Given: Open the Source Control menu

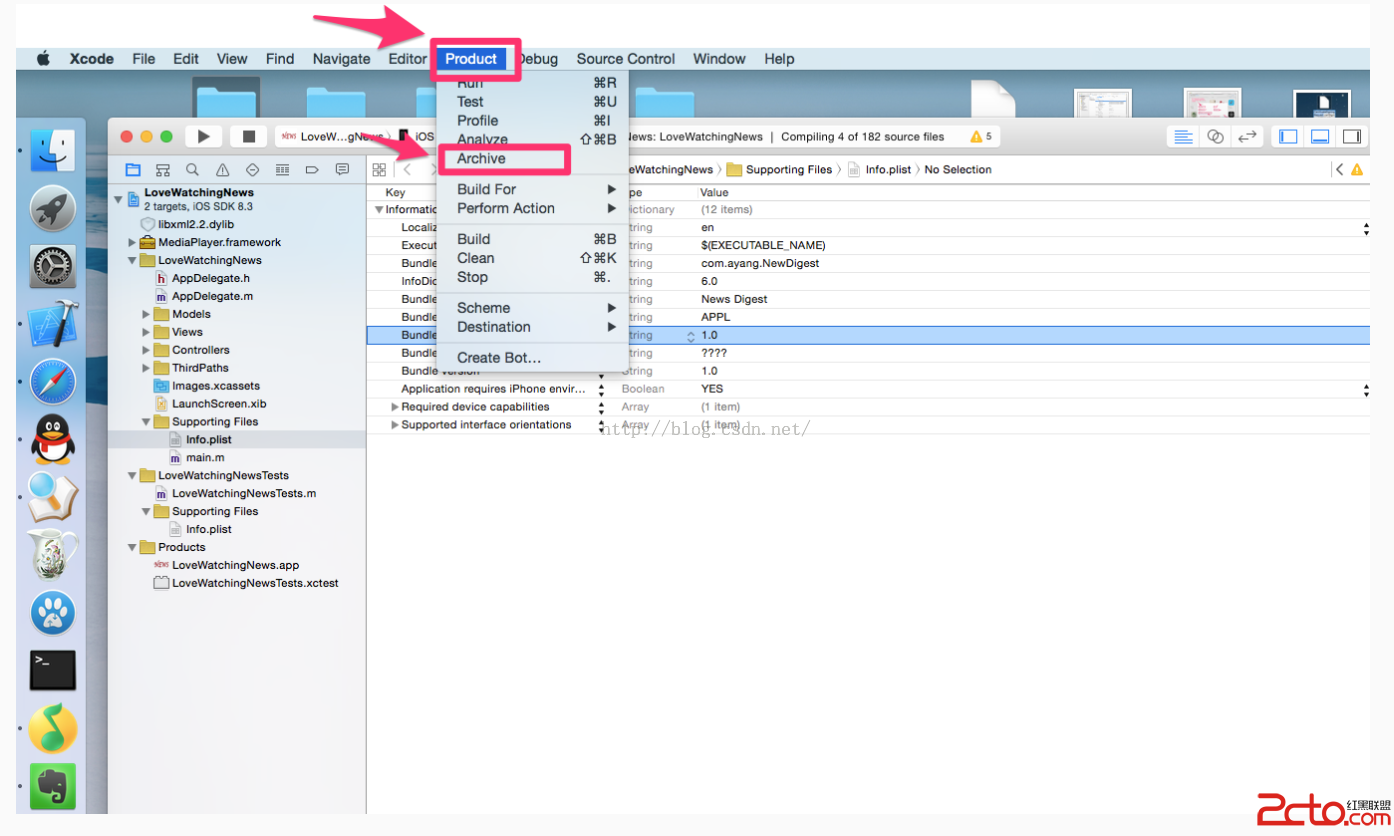Looking at the screenshot, I should 626,59.
